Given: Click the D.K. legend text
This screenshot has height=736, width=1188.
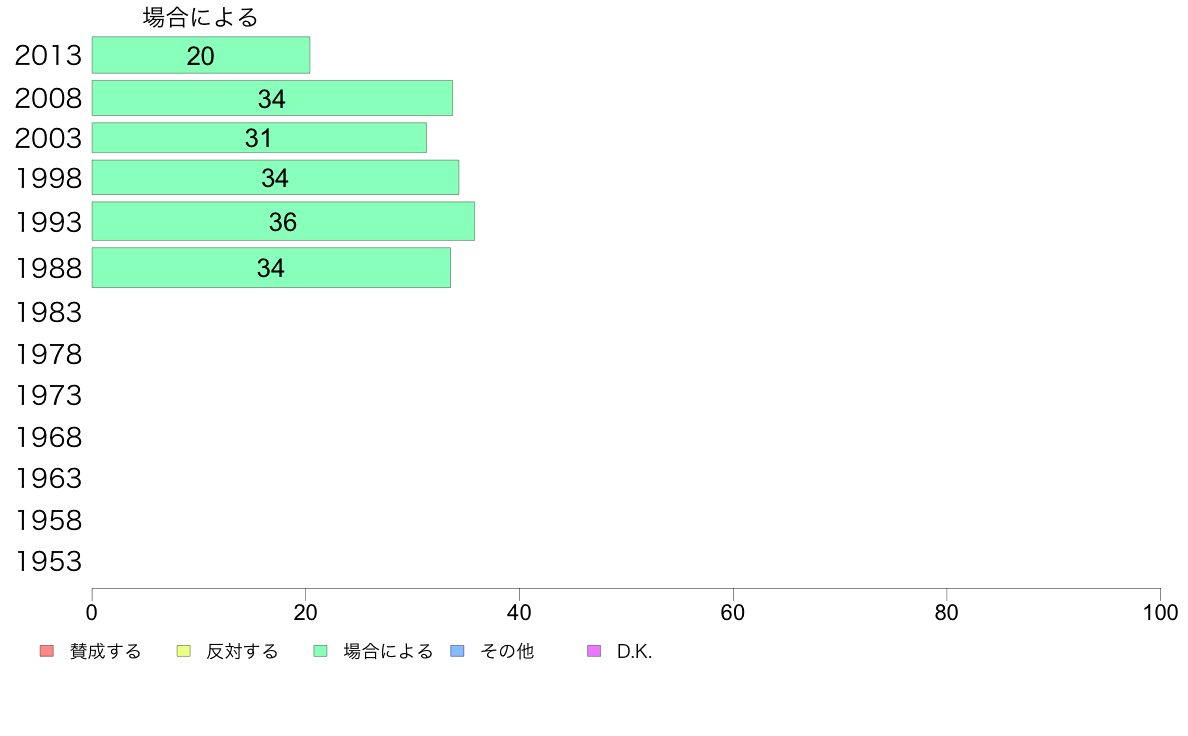Looking at the screenshot, I should pyautogui.click(x=634, y=651).
